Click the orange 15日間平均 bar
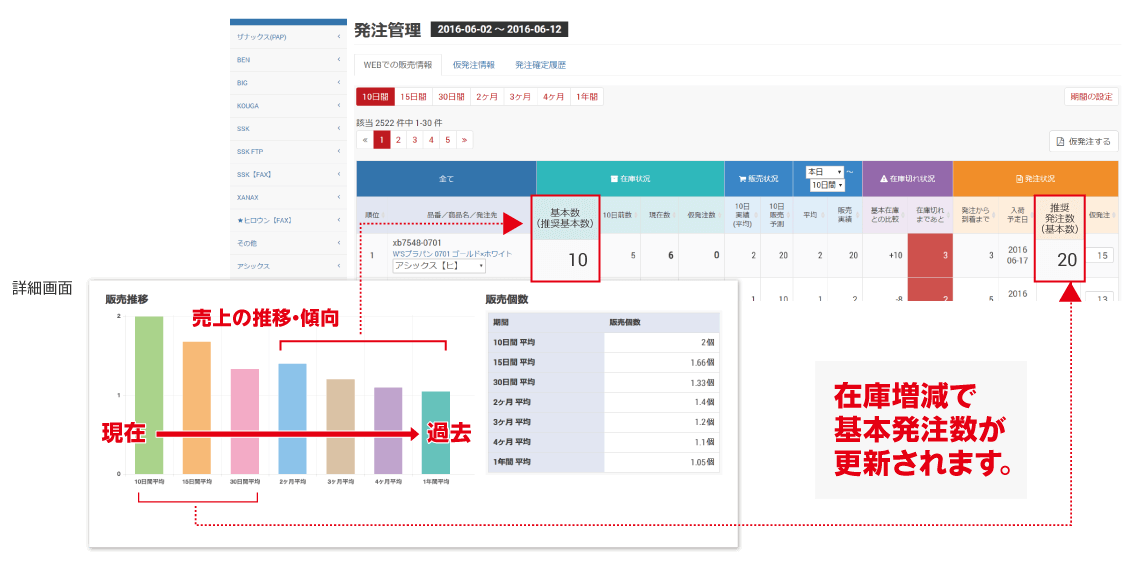Image resolution: width=1140 pixels, height=566 pixels. 197,408
